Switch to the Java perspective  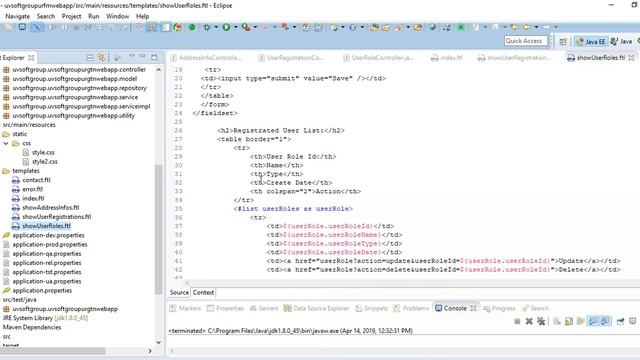pos(622,41)
